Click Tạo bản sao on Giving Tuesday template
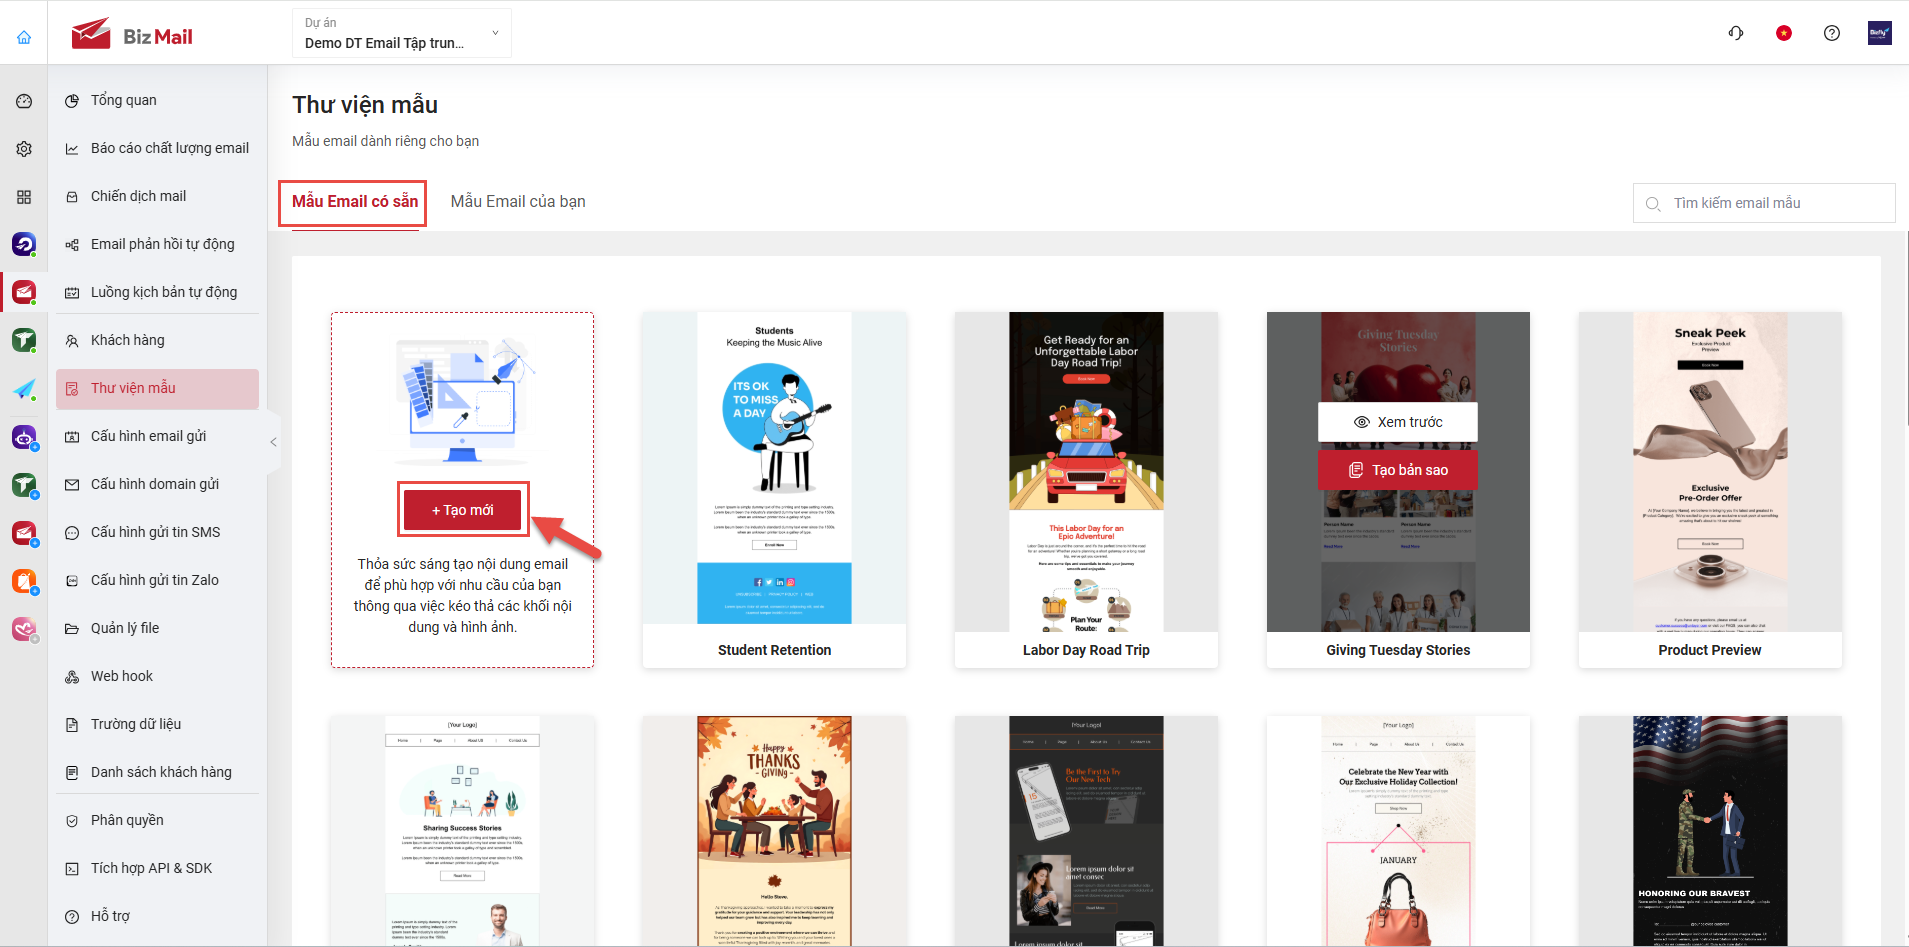The image size is (1909, 947). click(x=1397, y=470)
